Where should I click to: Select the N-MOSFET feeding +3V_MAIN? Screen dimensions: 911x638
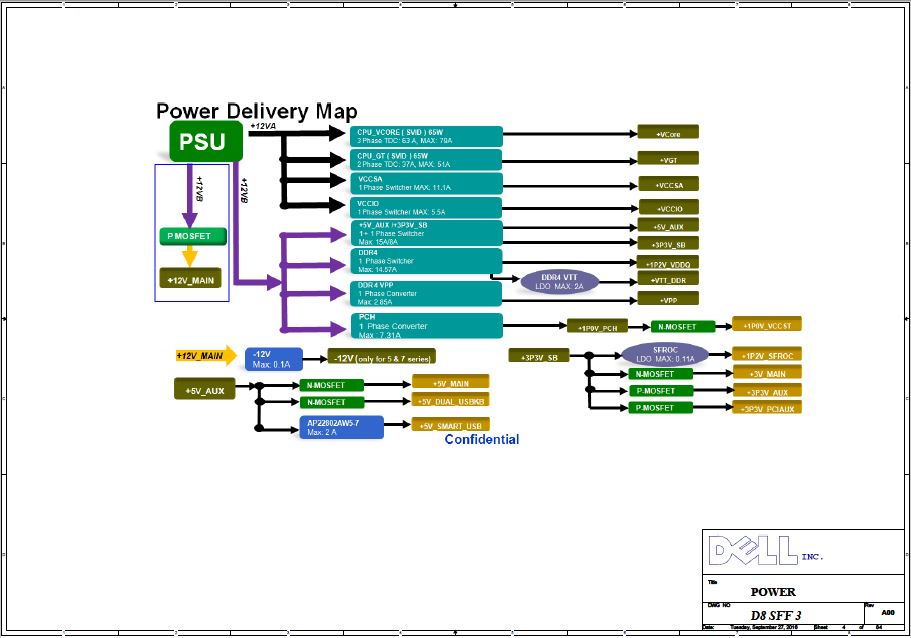click(x=661, y=374)
